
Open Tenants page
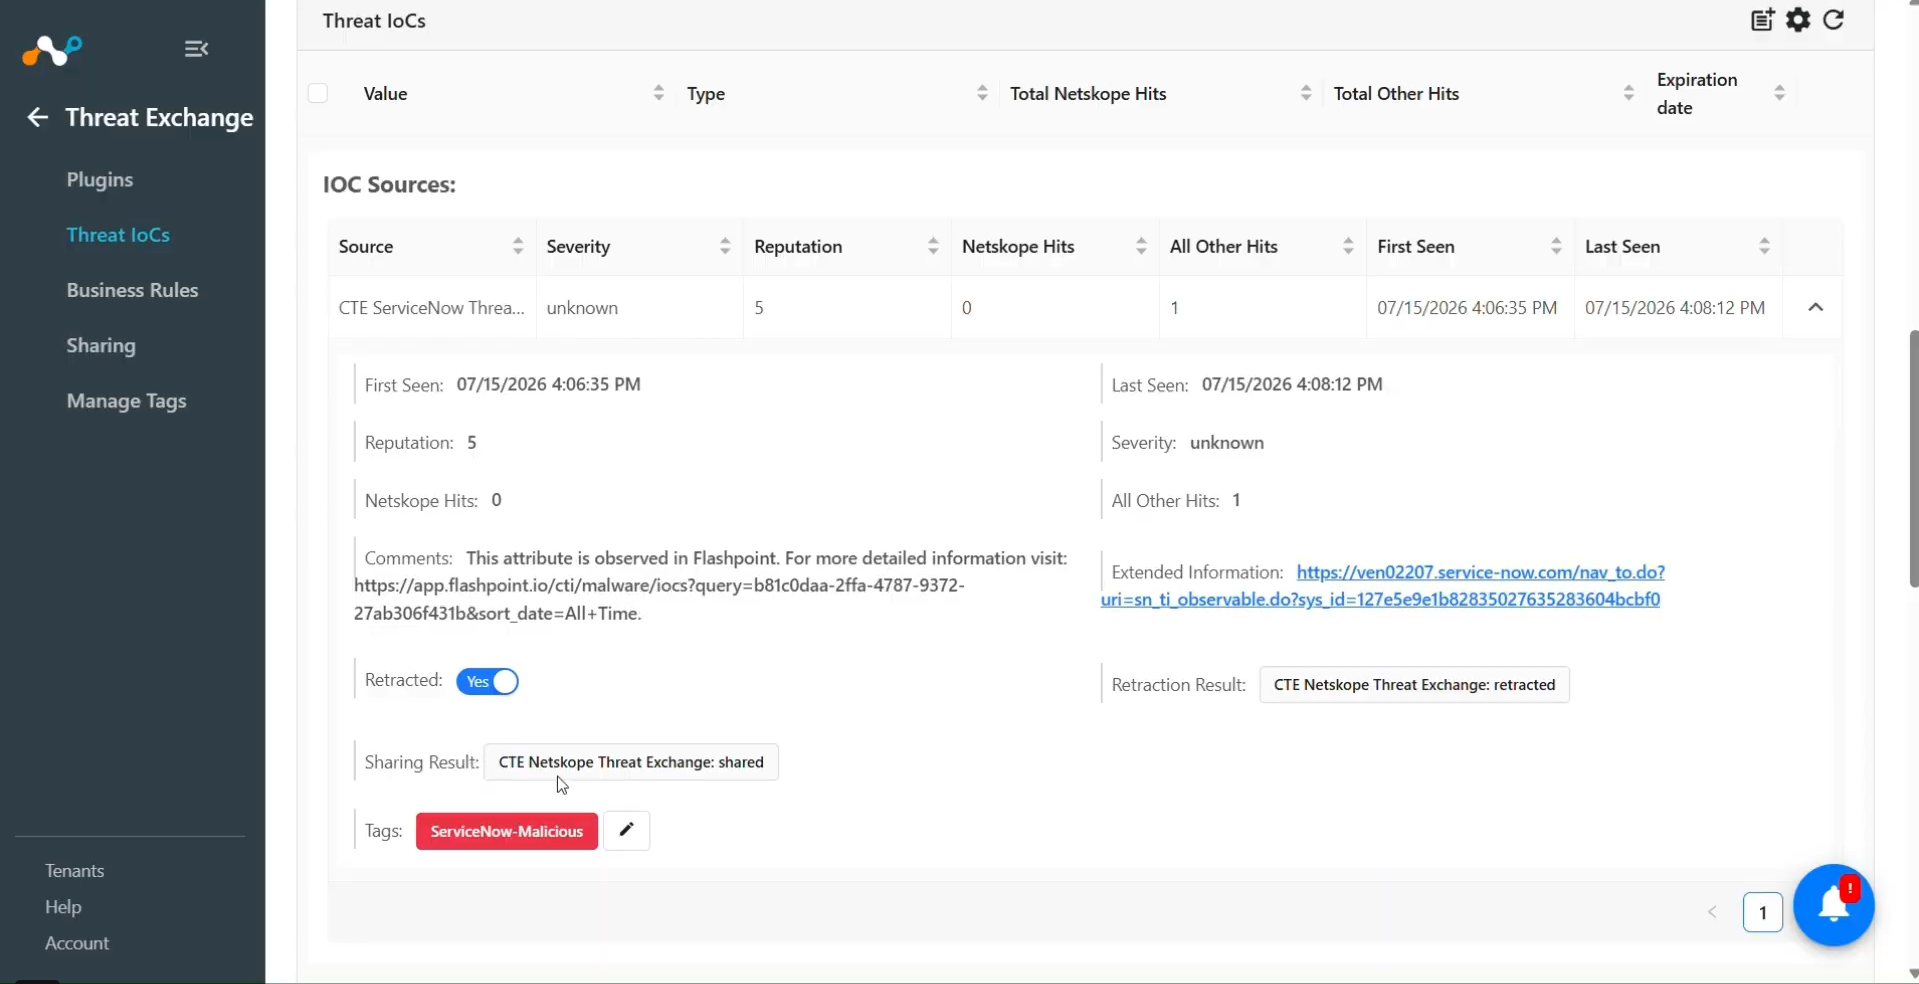pos(75,871)
